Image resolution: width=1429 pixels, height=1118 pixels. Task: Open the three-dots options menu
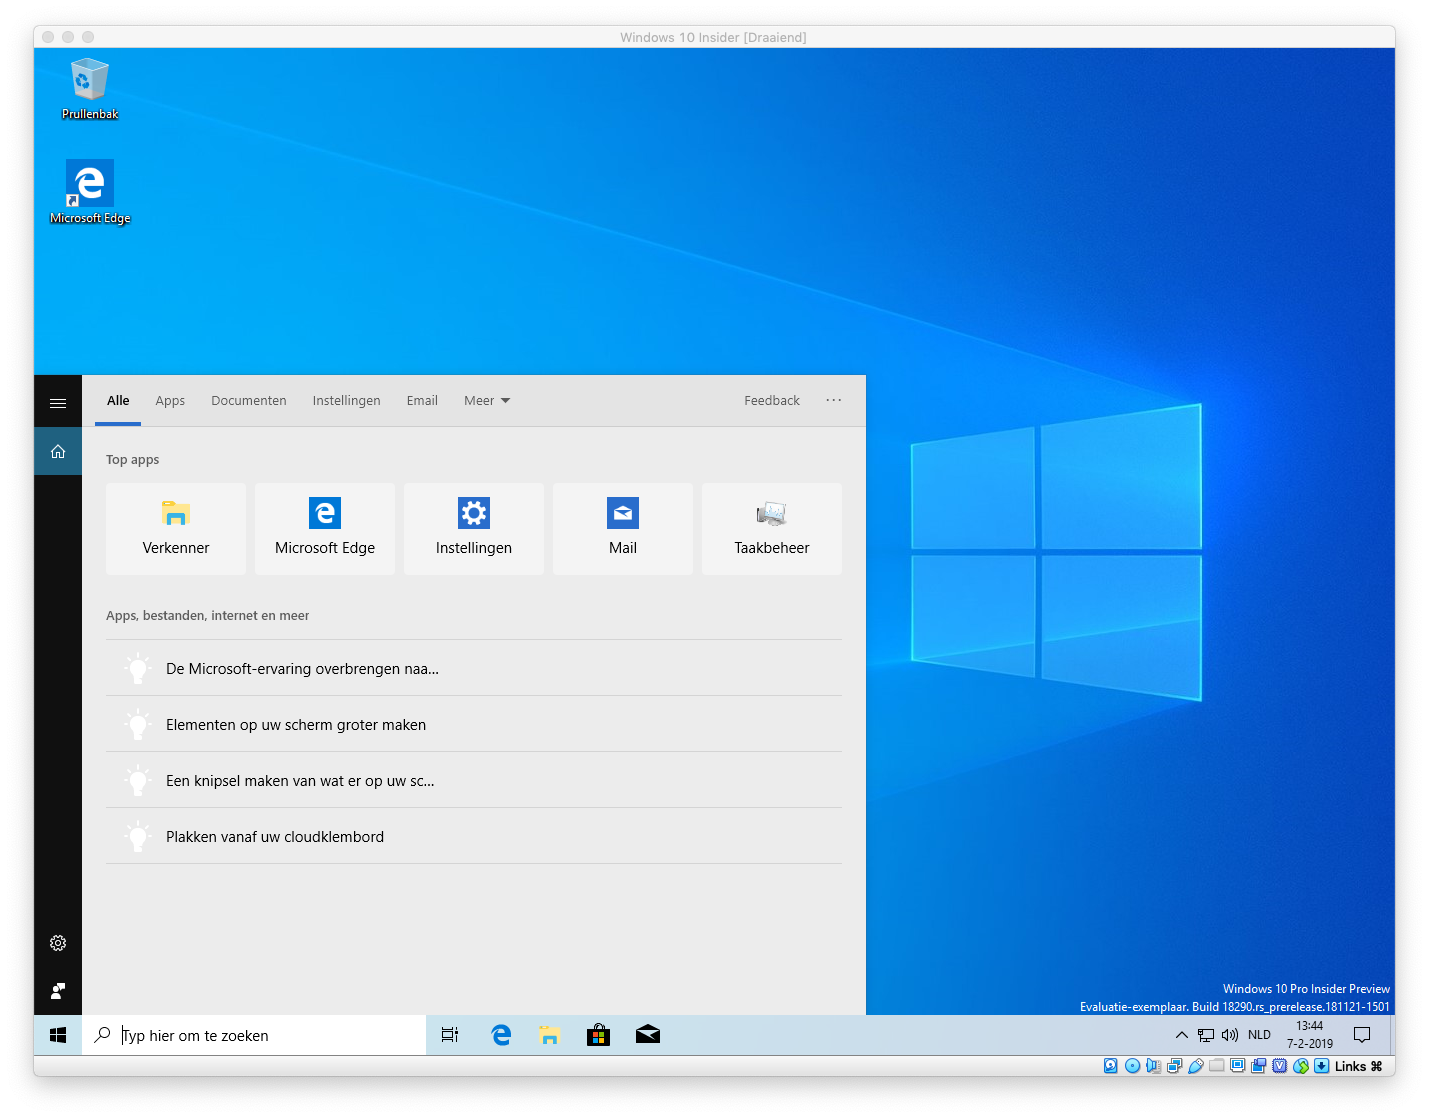833,400
